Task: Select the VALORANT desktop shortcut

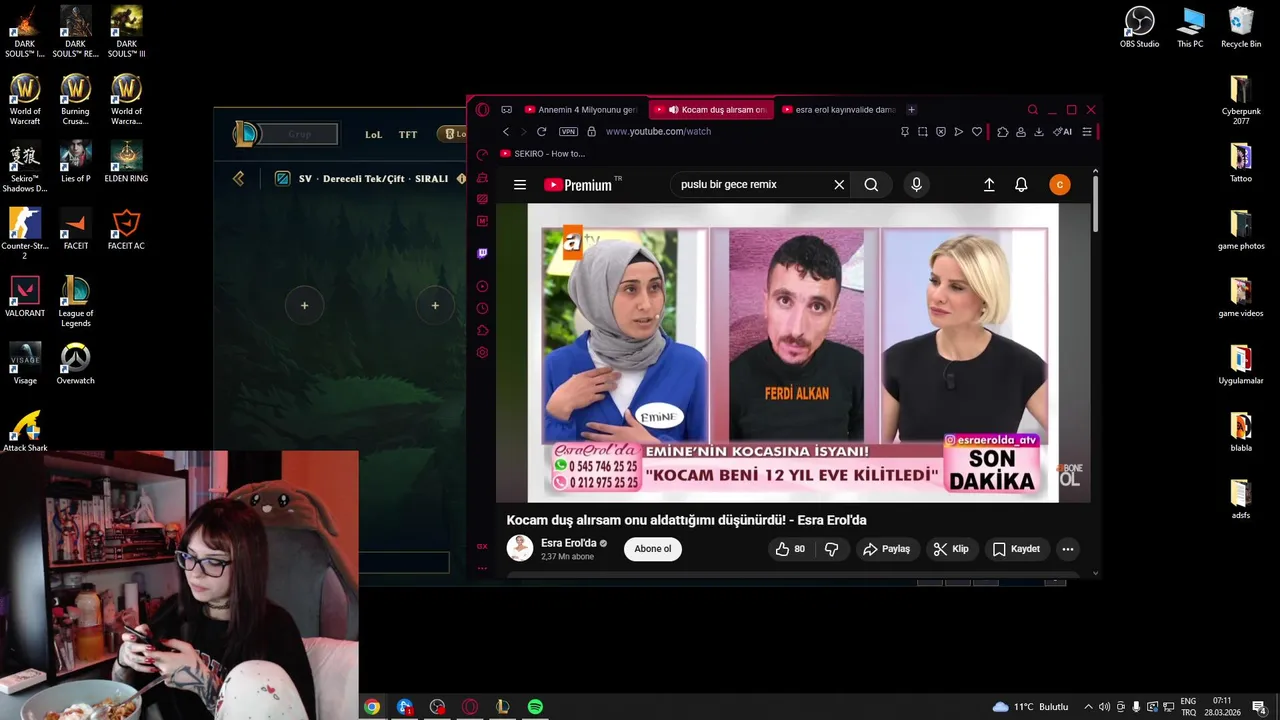Action: click(25, 296)
